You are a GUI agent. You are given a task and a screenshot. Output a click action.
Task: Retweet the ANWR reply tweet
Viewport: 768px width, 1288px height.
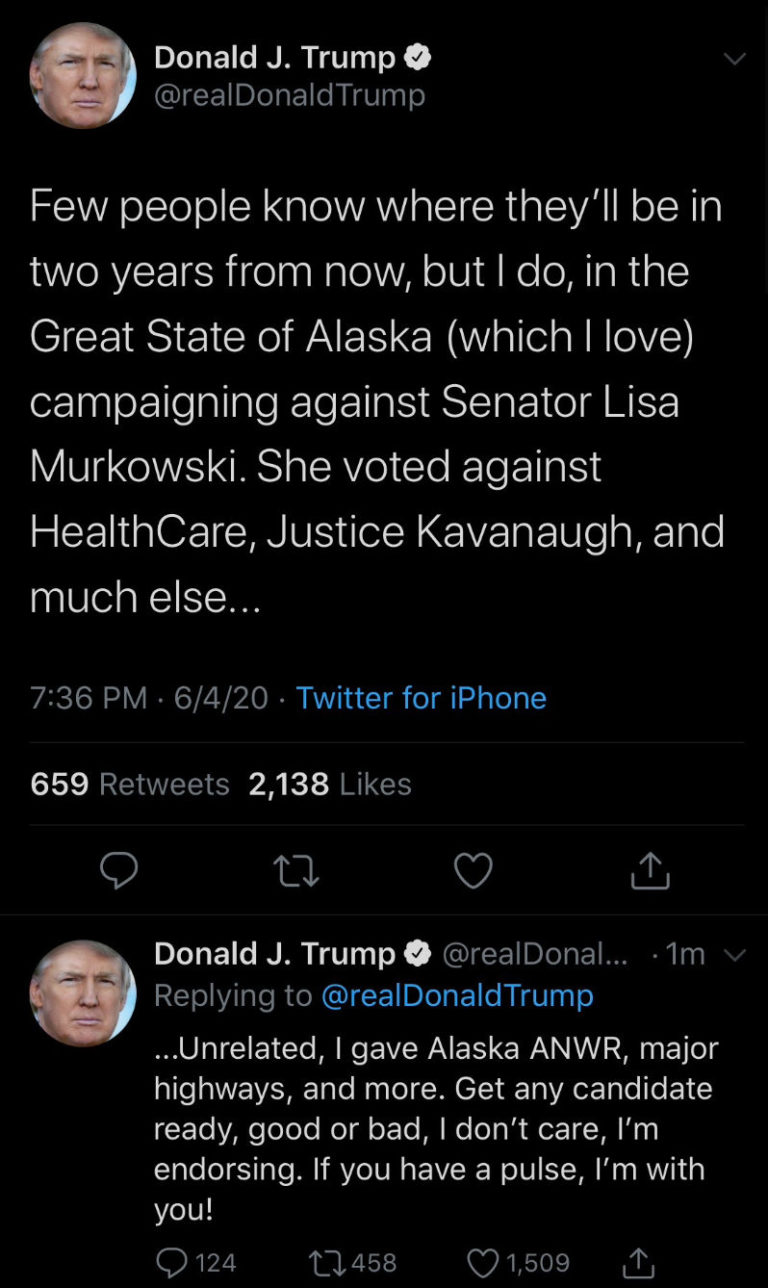tap(330, 1262)
